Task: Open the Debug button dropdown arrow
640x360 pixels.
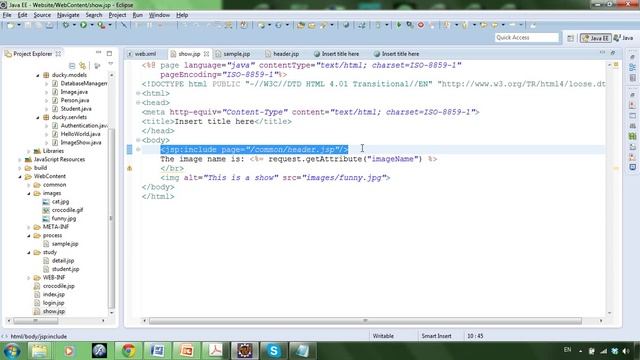Action: tap(74, 25)
